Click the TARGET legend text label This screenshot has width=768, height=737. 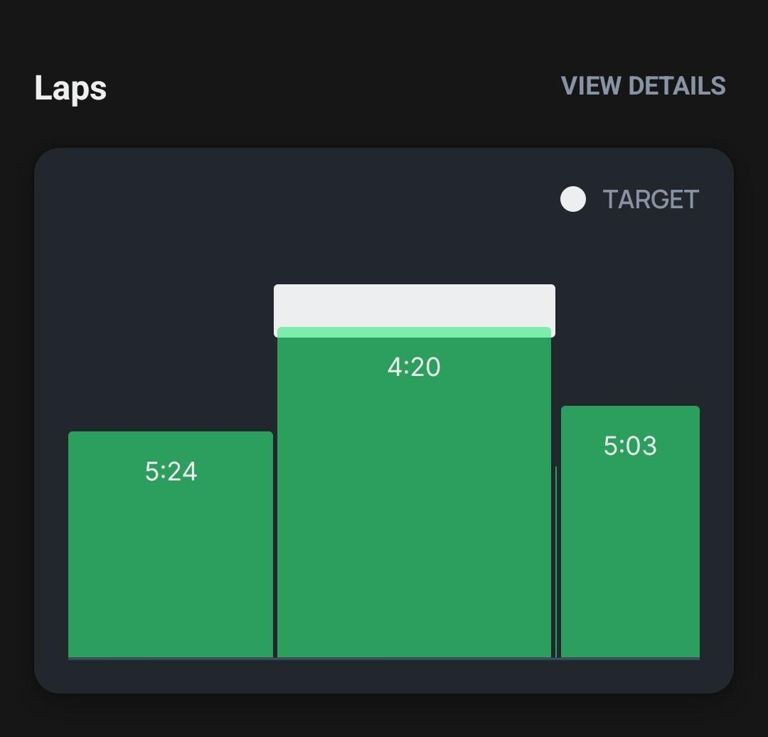point(650,199)
